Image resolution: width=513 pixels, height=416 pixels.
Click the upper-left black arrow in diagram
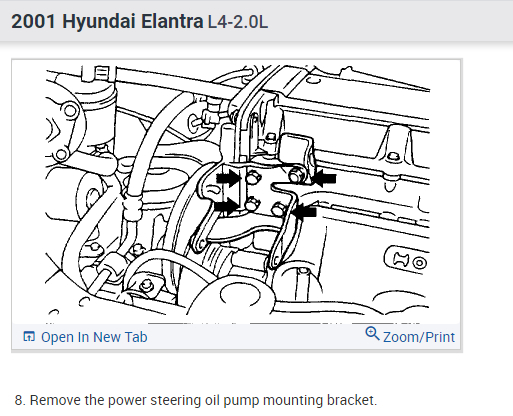(228, 178)
